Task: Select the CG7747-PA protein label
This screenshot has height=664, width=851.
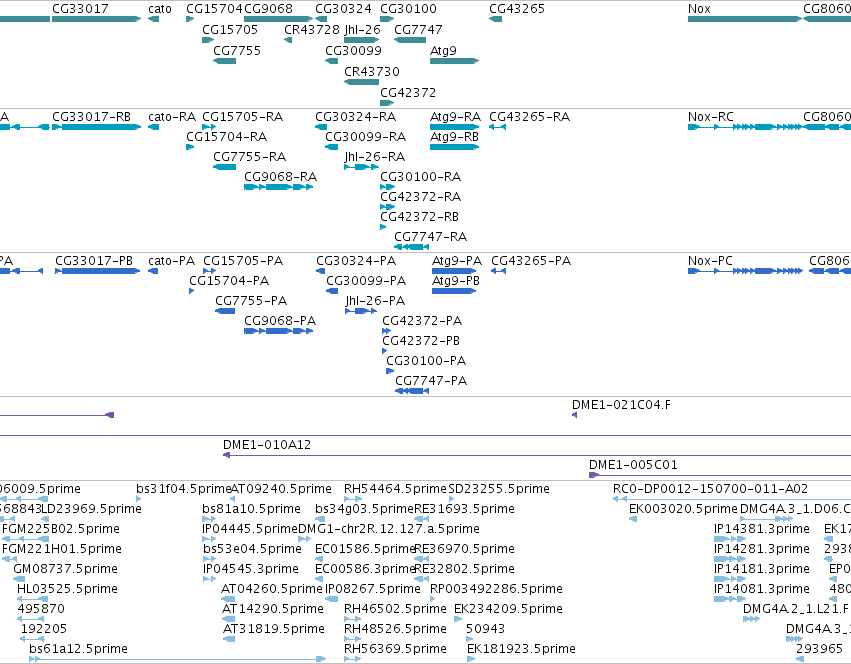Action: (x=431, y=381)
